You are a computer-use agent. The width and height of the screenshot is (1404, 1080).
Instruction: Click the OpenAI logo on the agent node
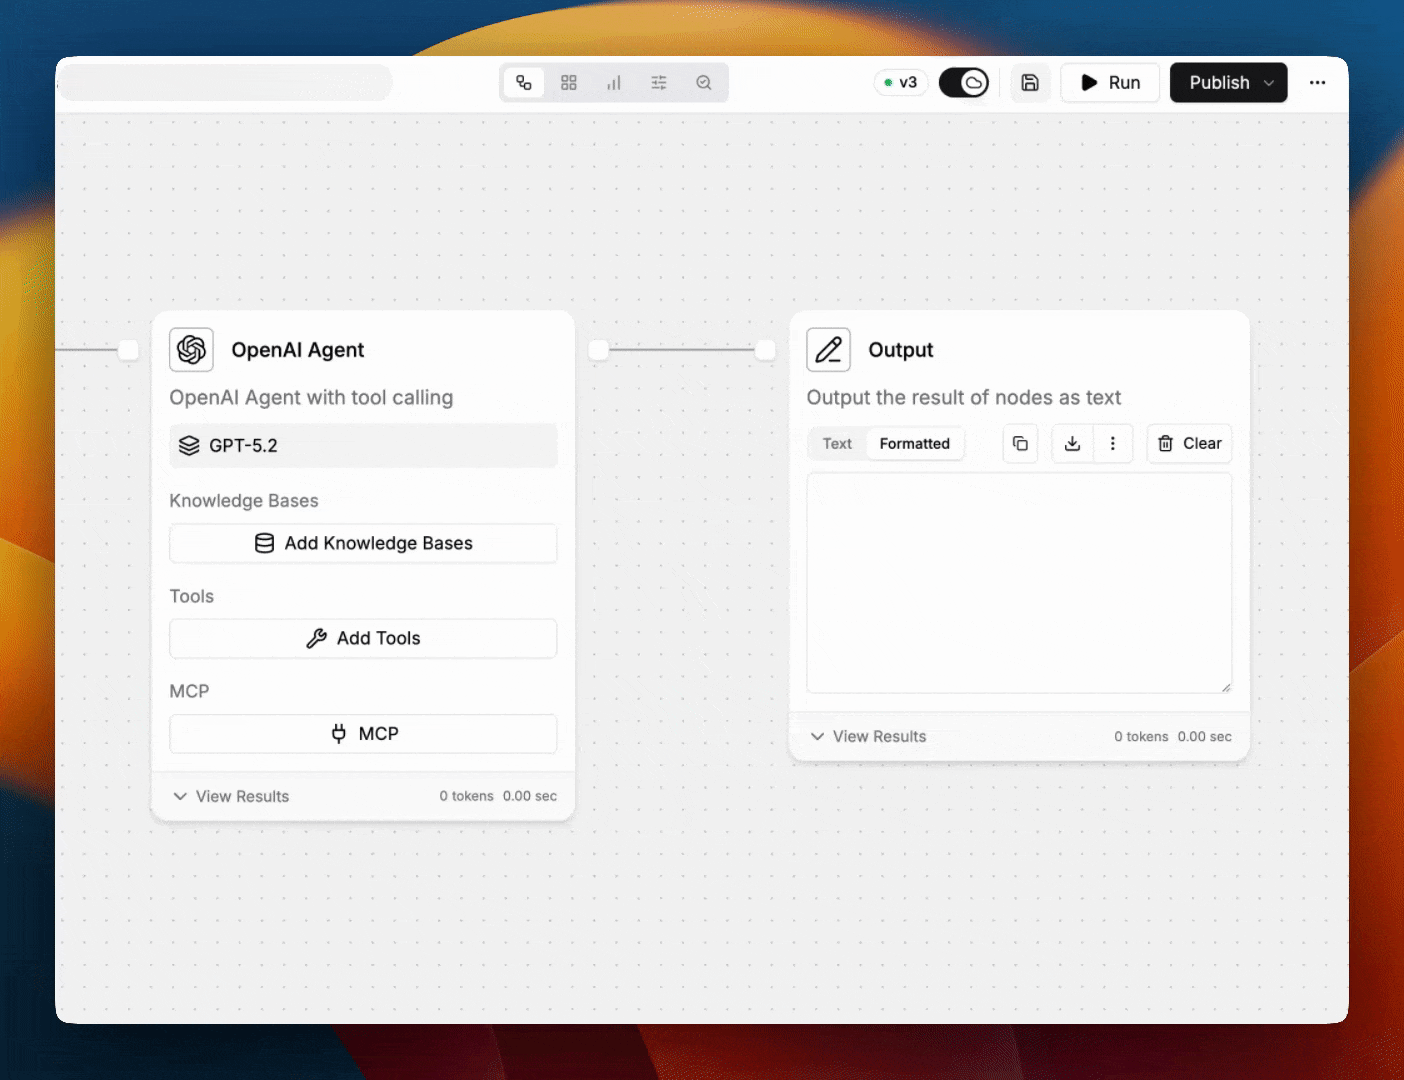[x=191, y=350]
